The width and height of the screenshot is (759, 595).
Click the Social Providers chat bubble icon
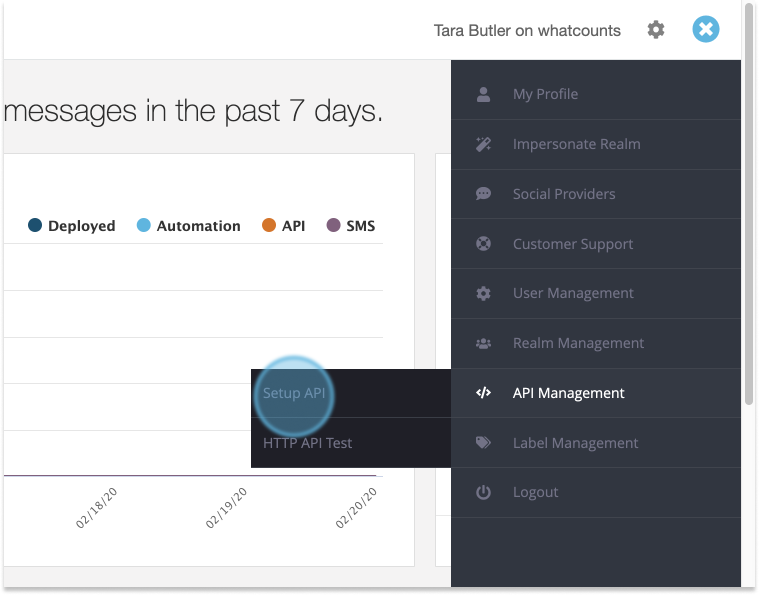(x=484, y=194)
